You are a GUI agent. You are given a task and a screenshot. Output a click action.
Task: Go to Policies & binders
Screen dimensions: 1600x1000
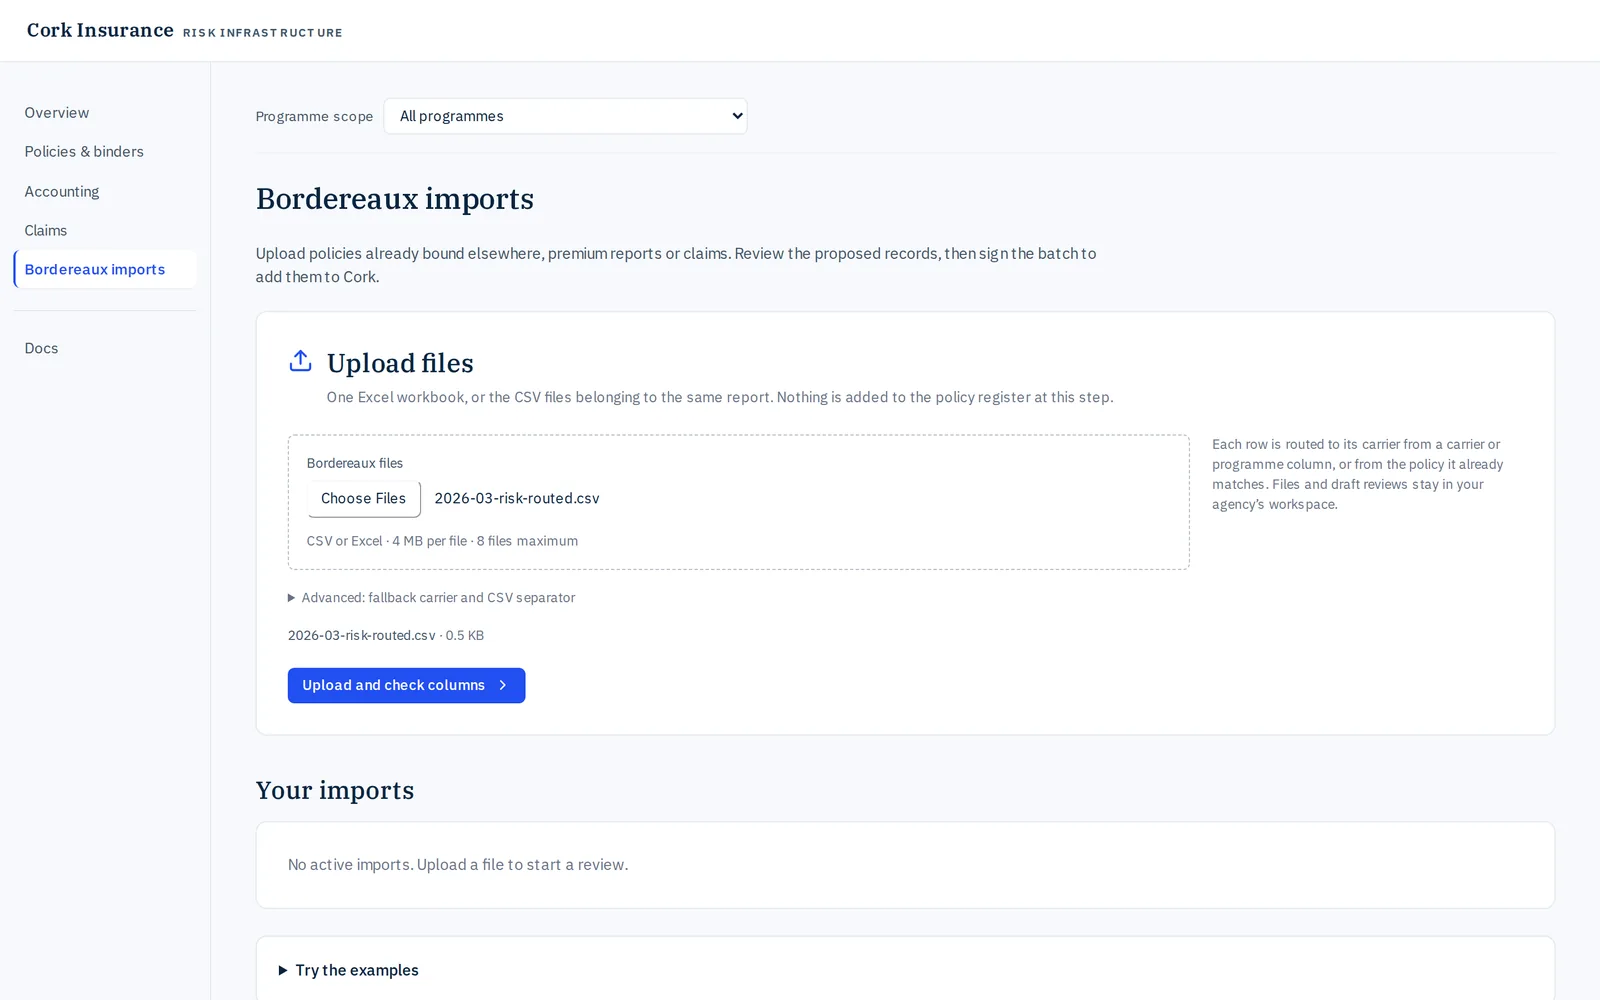(x=84, y=152)
